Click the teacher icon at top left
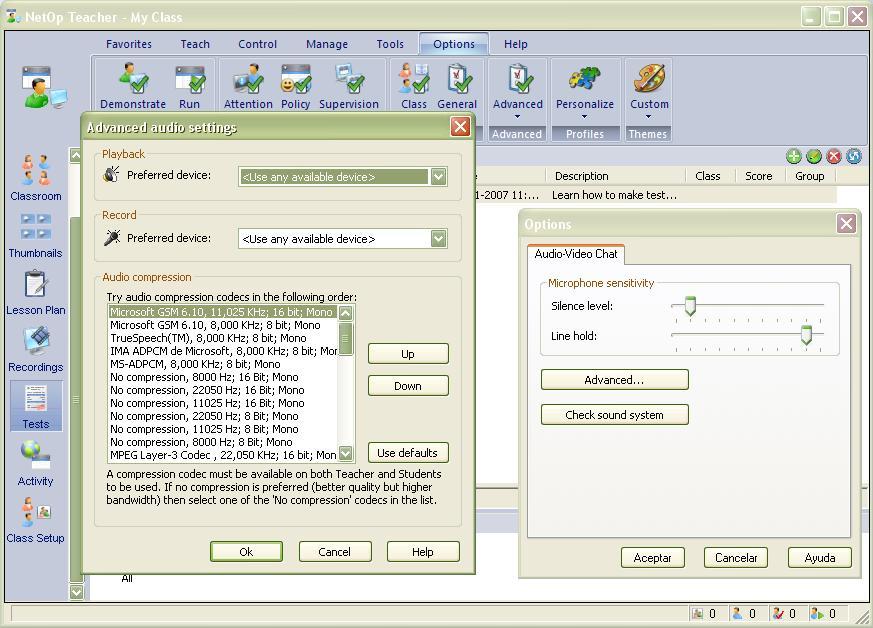Screen dimensions: 873x628 43,87
